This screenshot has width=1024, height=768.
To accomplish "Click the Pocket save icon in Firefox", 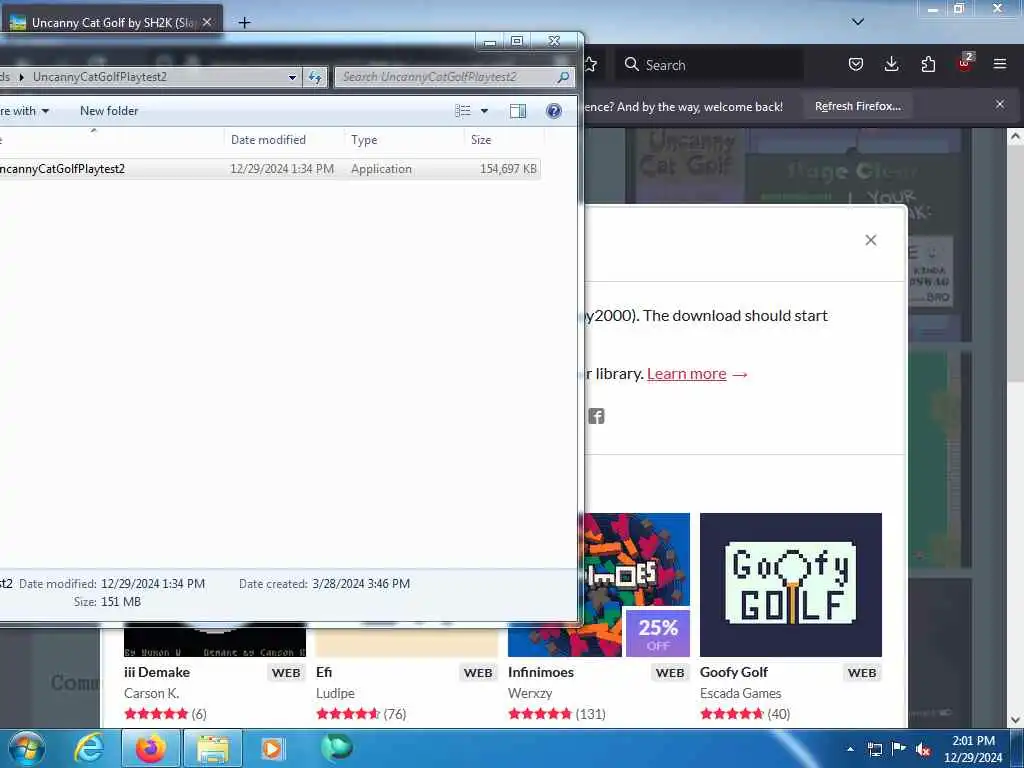I will point(856,64).
